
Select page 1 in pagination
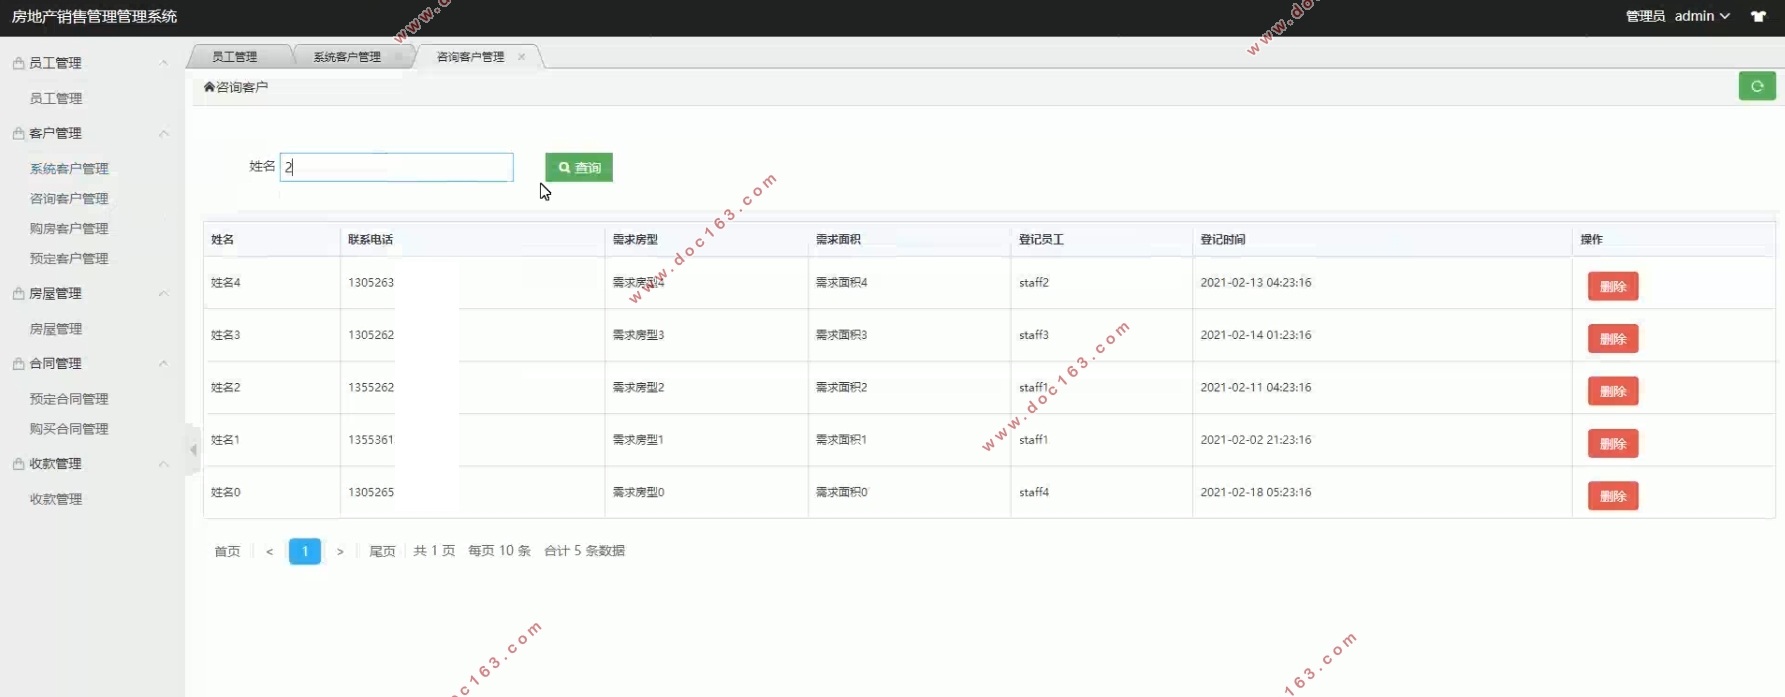(x=305, y=551)
